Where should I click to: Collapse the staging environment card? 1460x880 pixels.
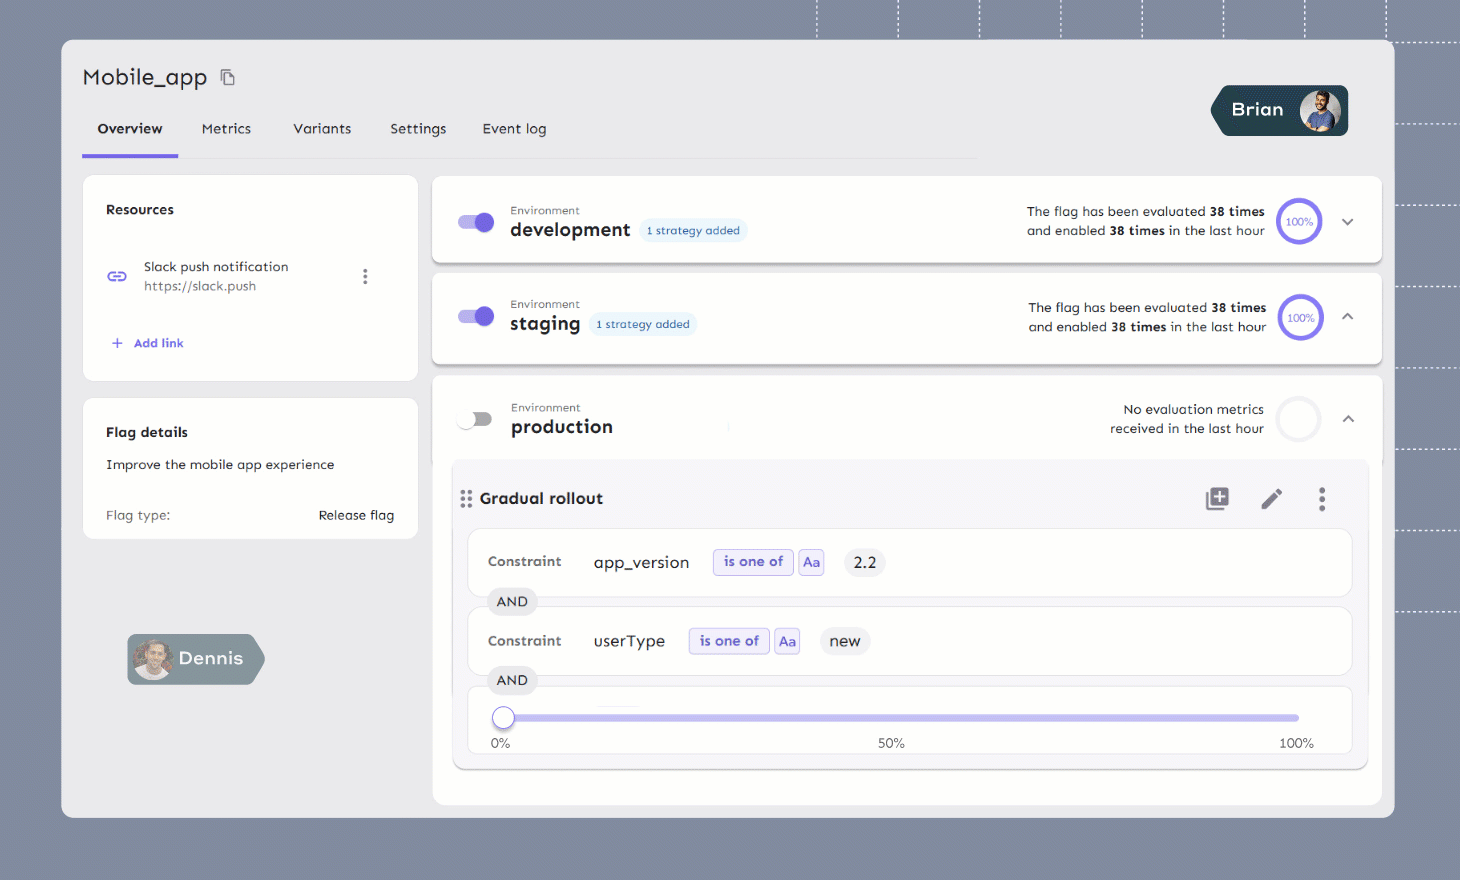point(1347,317)
